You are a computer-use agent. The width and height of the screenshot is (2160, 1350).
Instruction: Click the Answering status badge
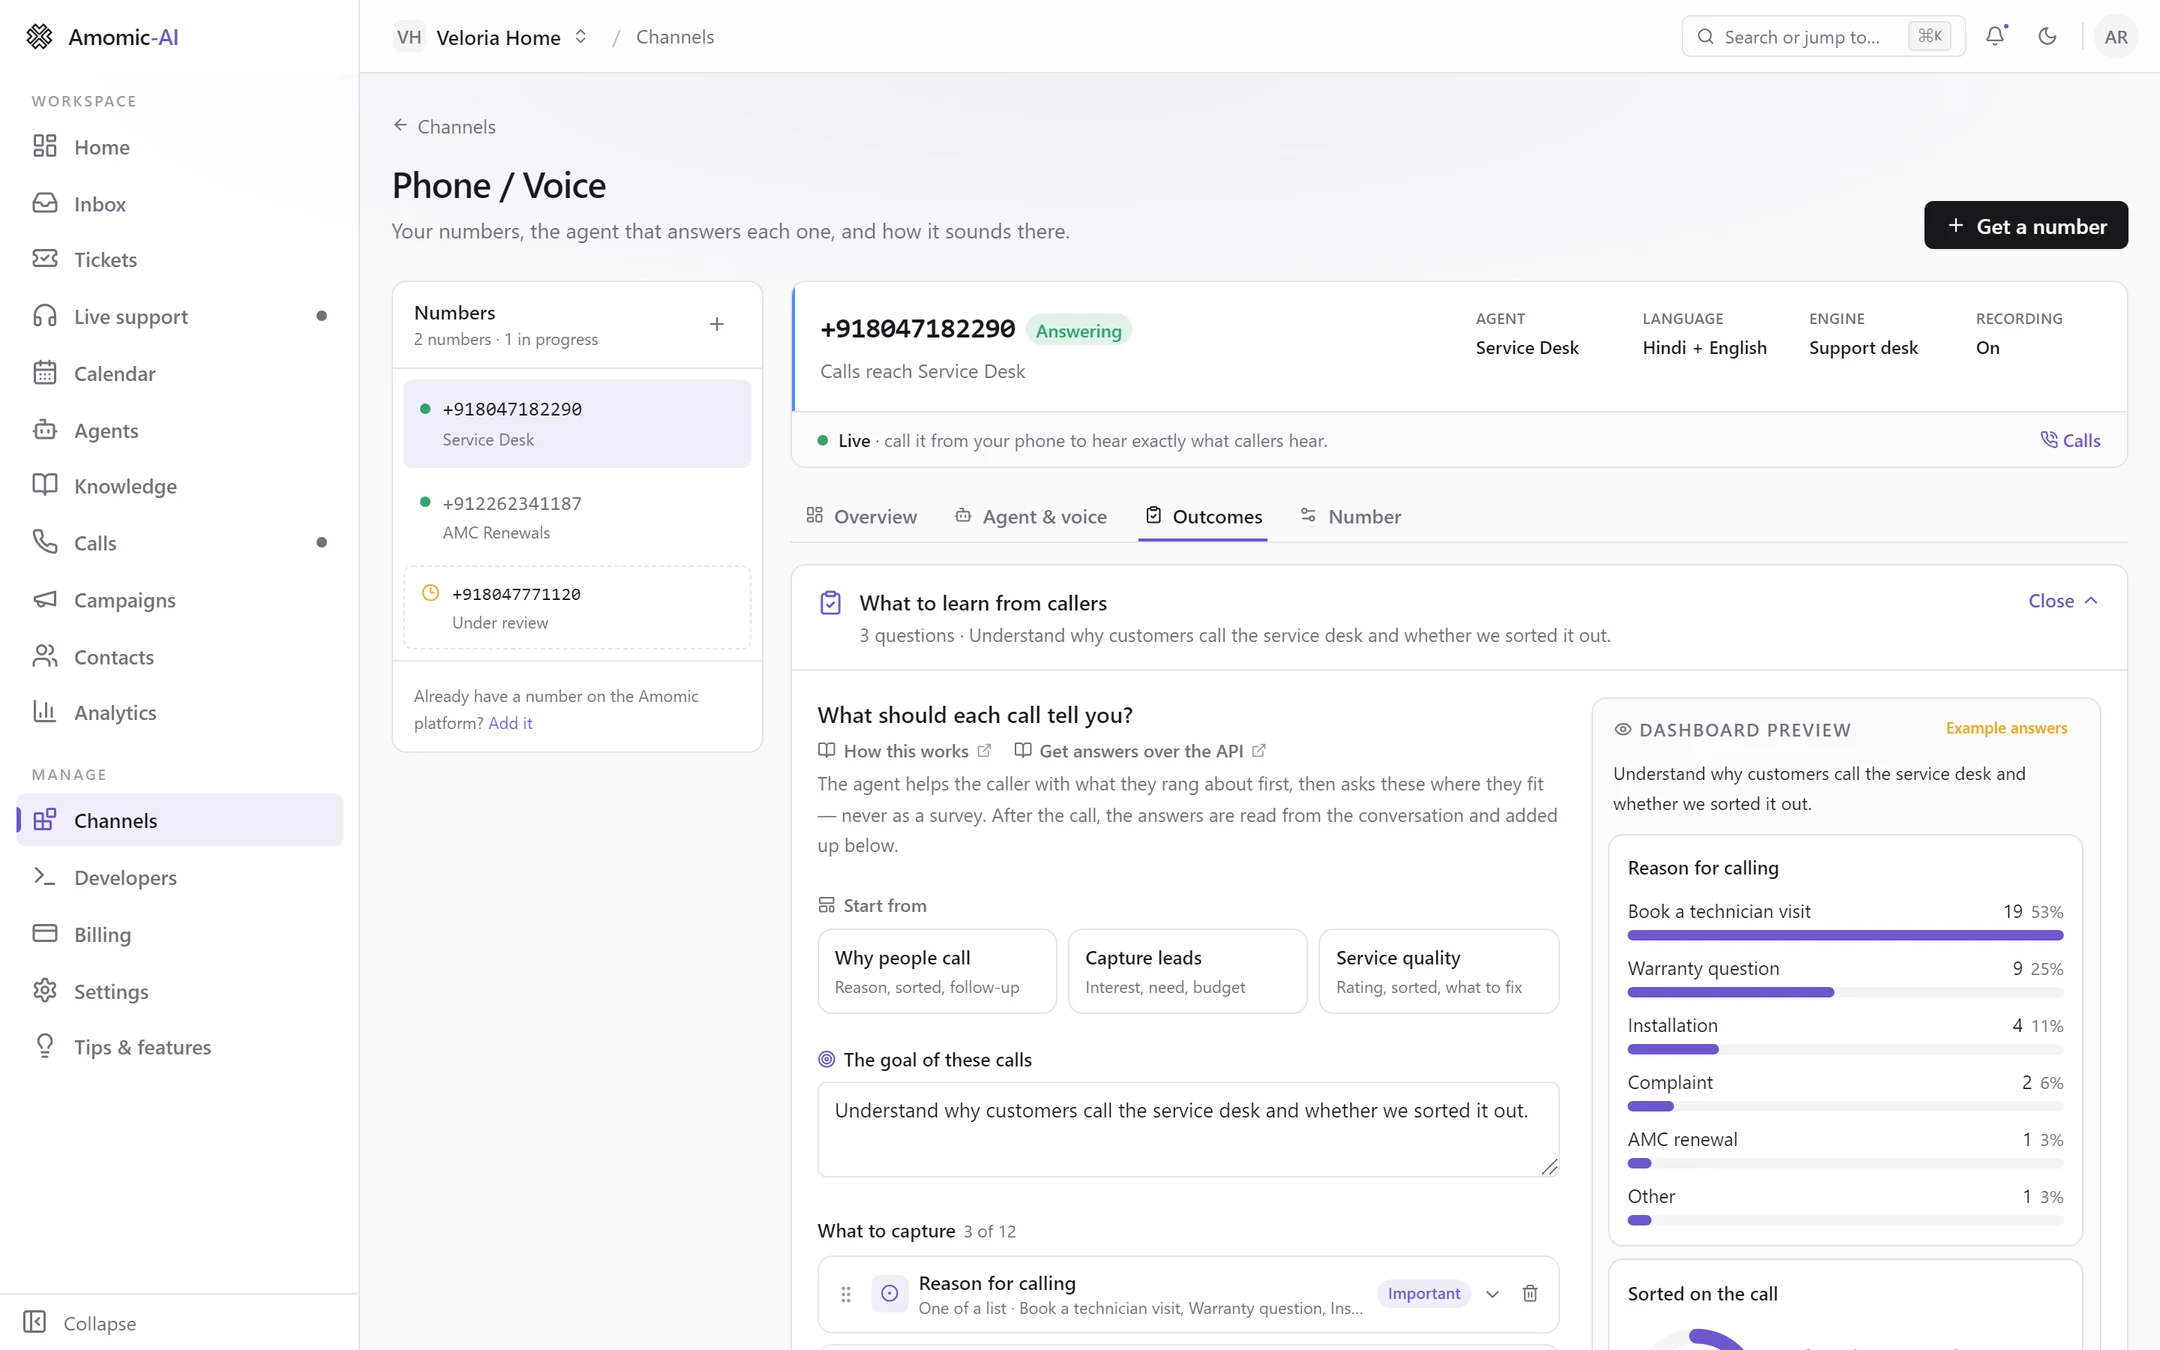1079,331
